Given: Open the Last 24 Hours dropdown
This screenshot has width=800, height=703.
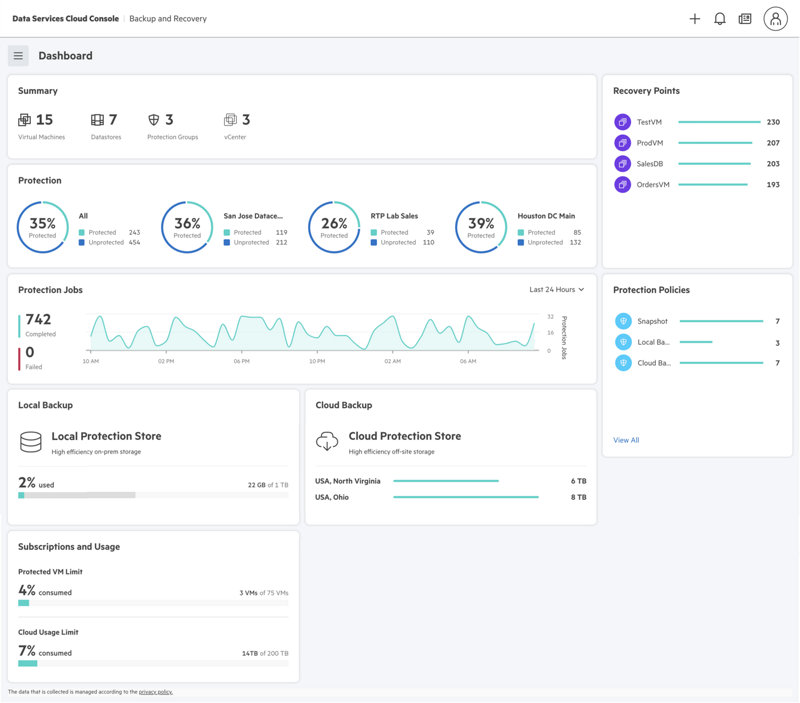Looking at the screenshot, I should [556, 289].
